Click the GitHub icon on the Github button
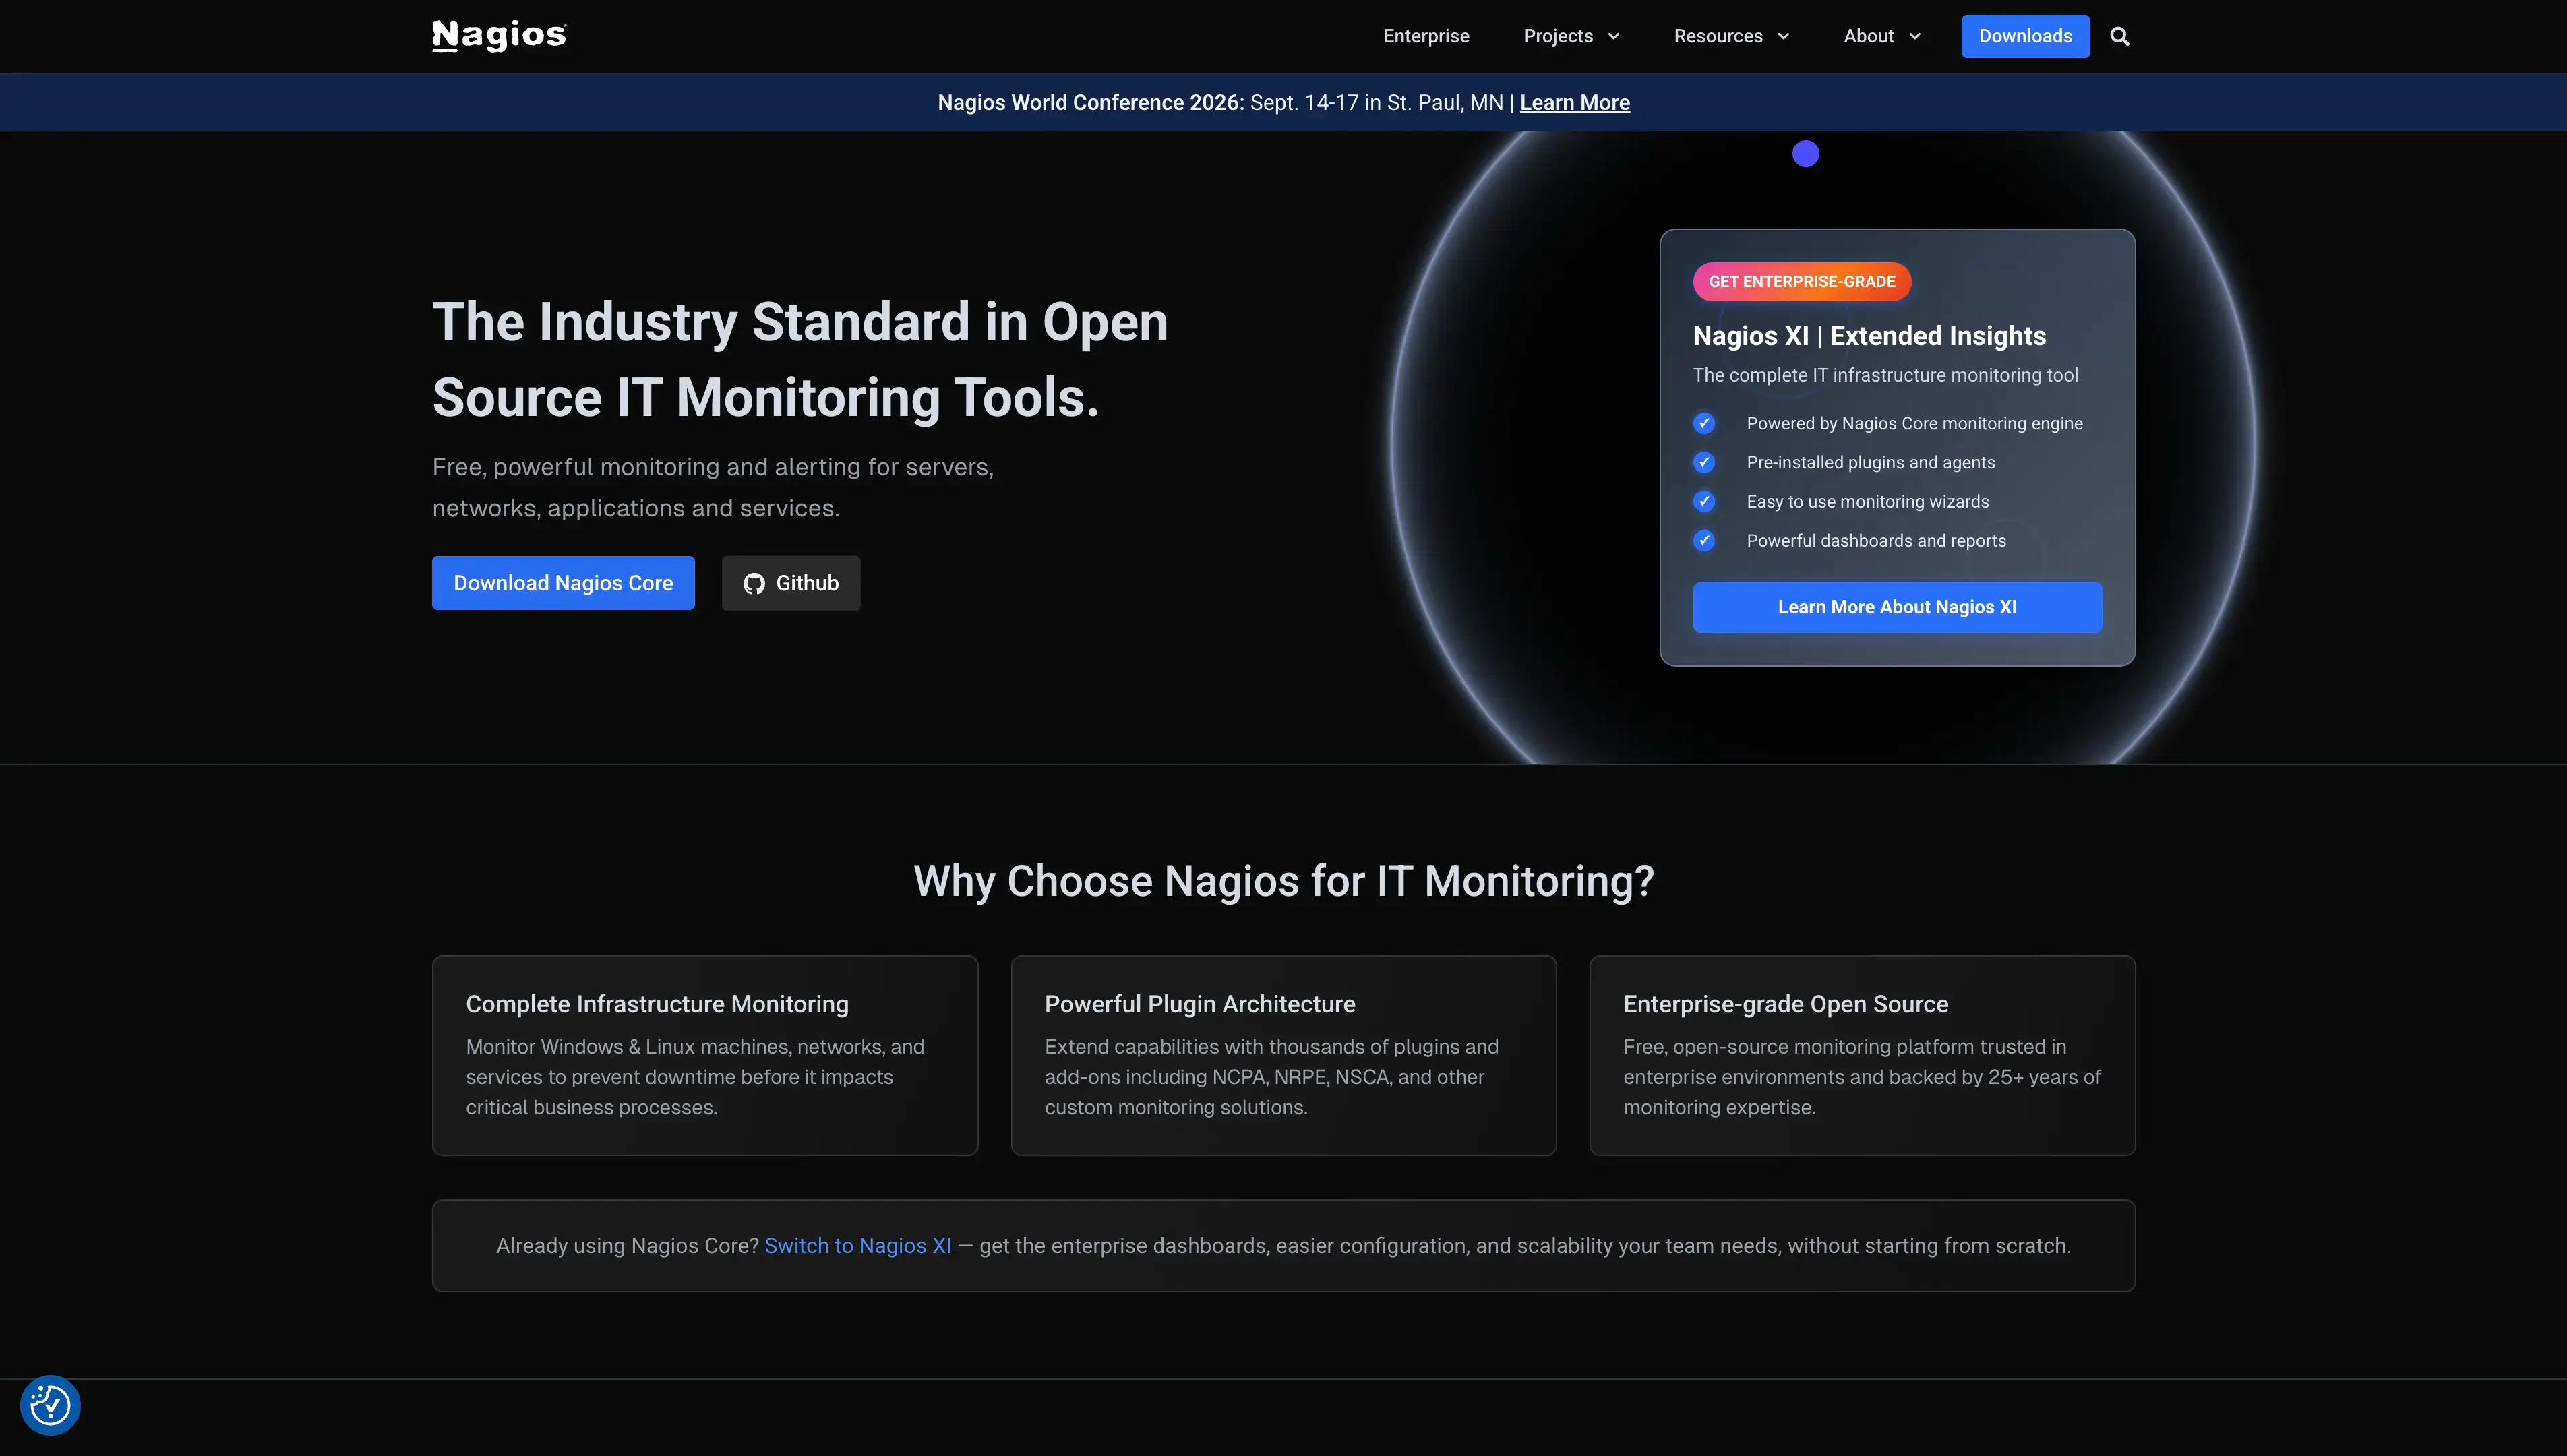 pos(754,583)
